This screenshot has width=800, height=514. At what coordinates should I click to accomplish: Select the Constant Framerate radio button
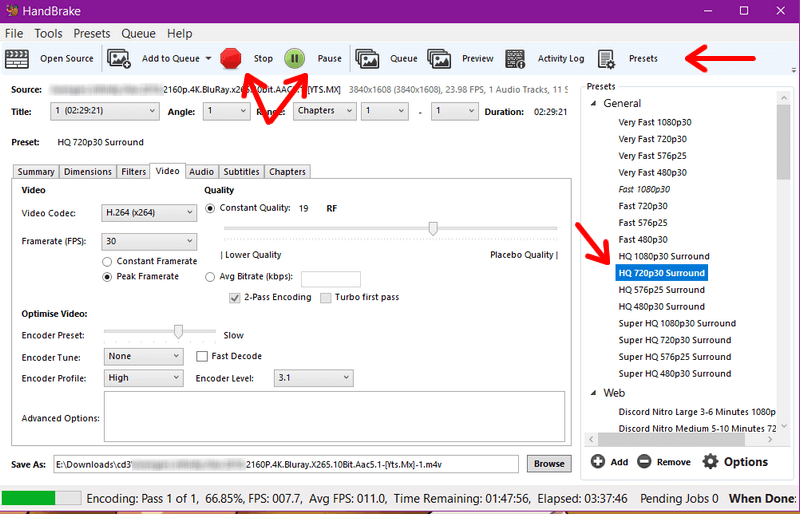(x=108, y=261)
